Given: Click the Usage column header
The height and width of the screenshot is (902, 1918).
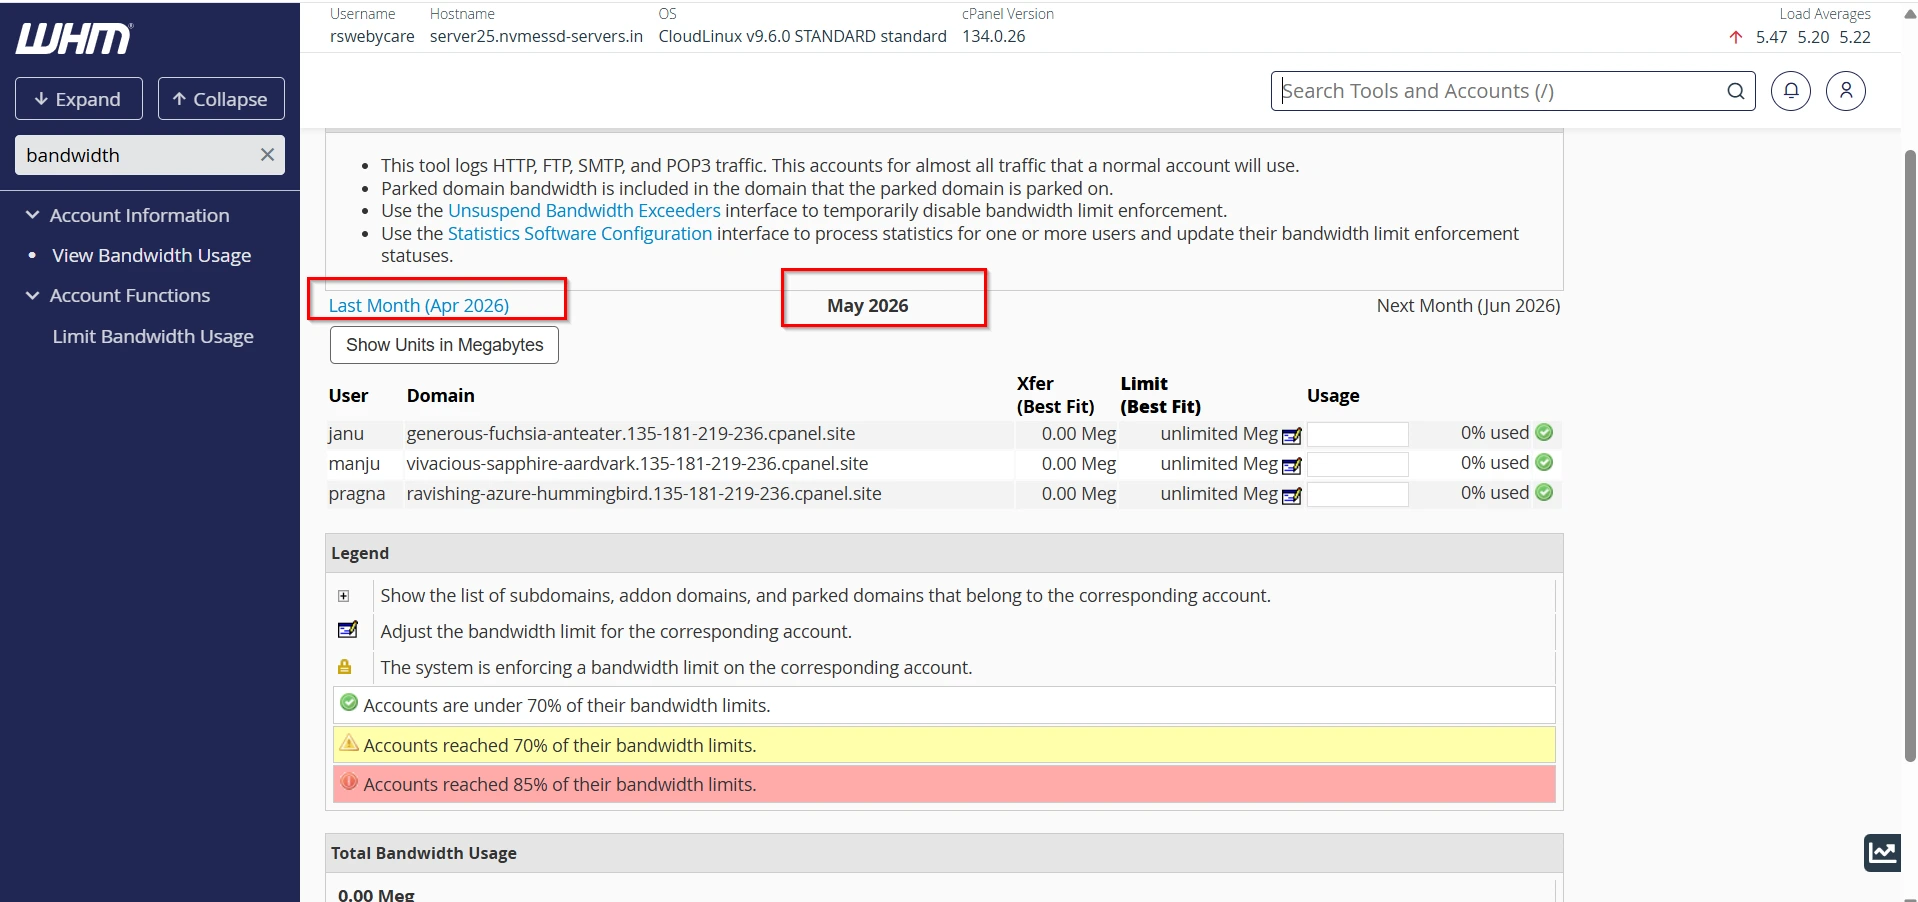Looking at the screenshot, I should [x=1333, y=395].
